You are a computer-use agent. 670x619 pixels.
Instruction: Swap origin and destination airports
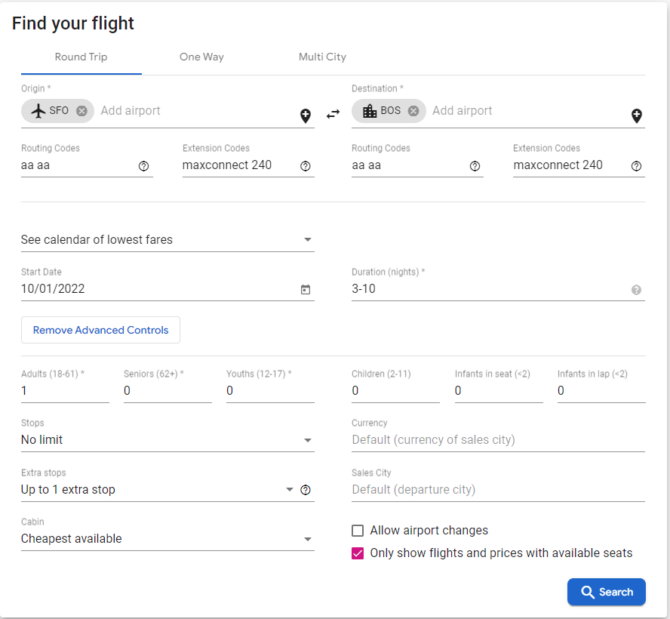(x=333, y=114)
